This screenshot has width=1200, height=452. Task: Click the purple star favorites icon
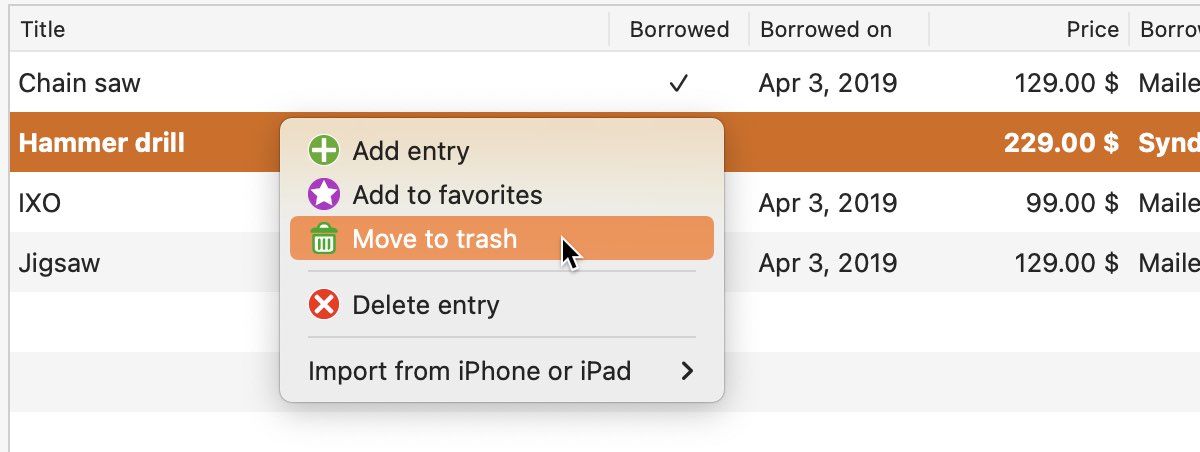[x=324, y=195]
